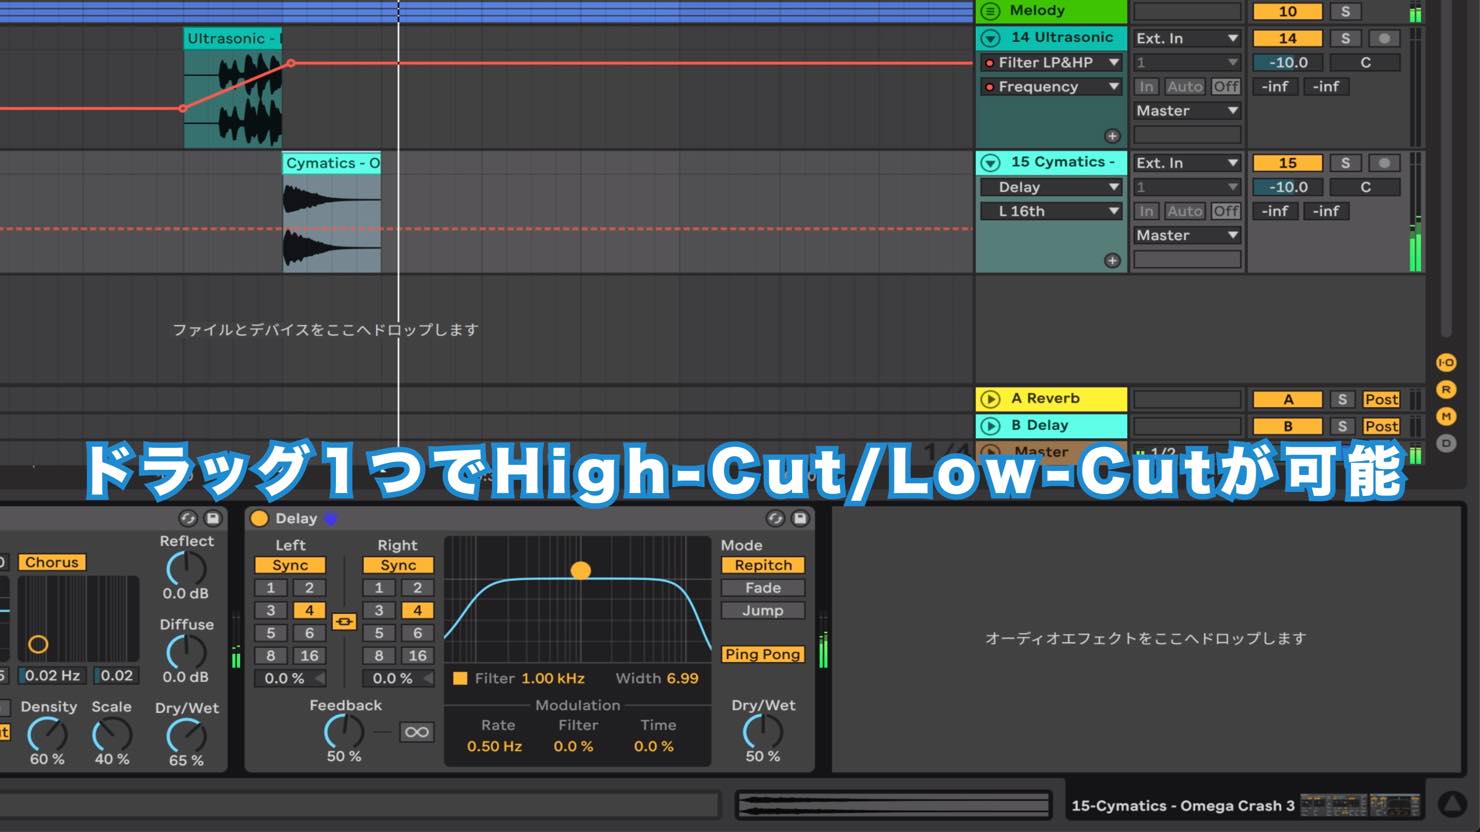1480x832 pixels.
Task: Click the A Reverb return track play icon
Action: coord(990,399)
